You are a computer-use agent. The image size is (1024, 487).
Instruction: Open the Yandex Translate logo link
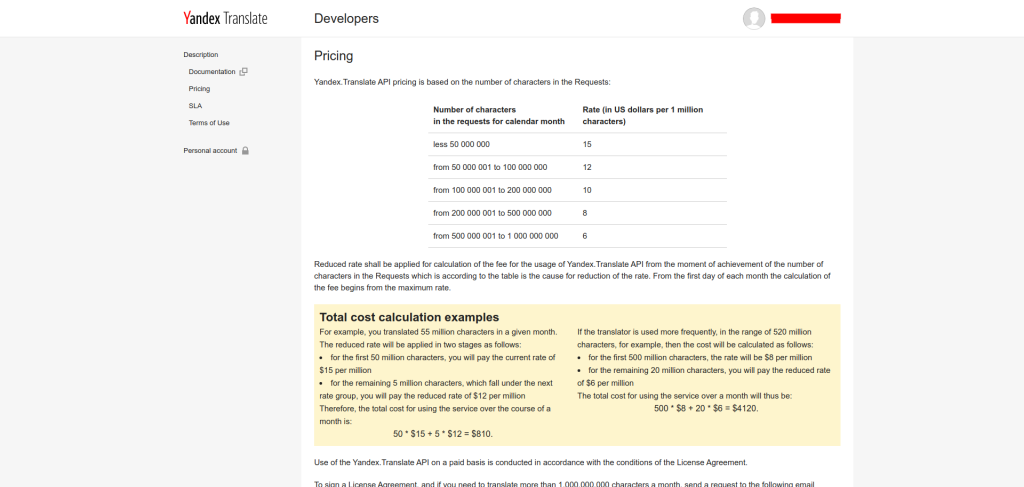click(225, 18)
